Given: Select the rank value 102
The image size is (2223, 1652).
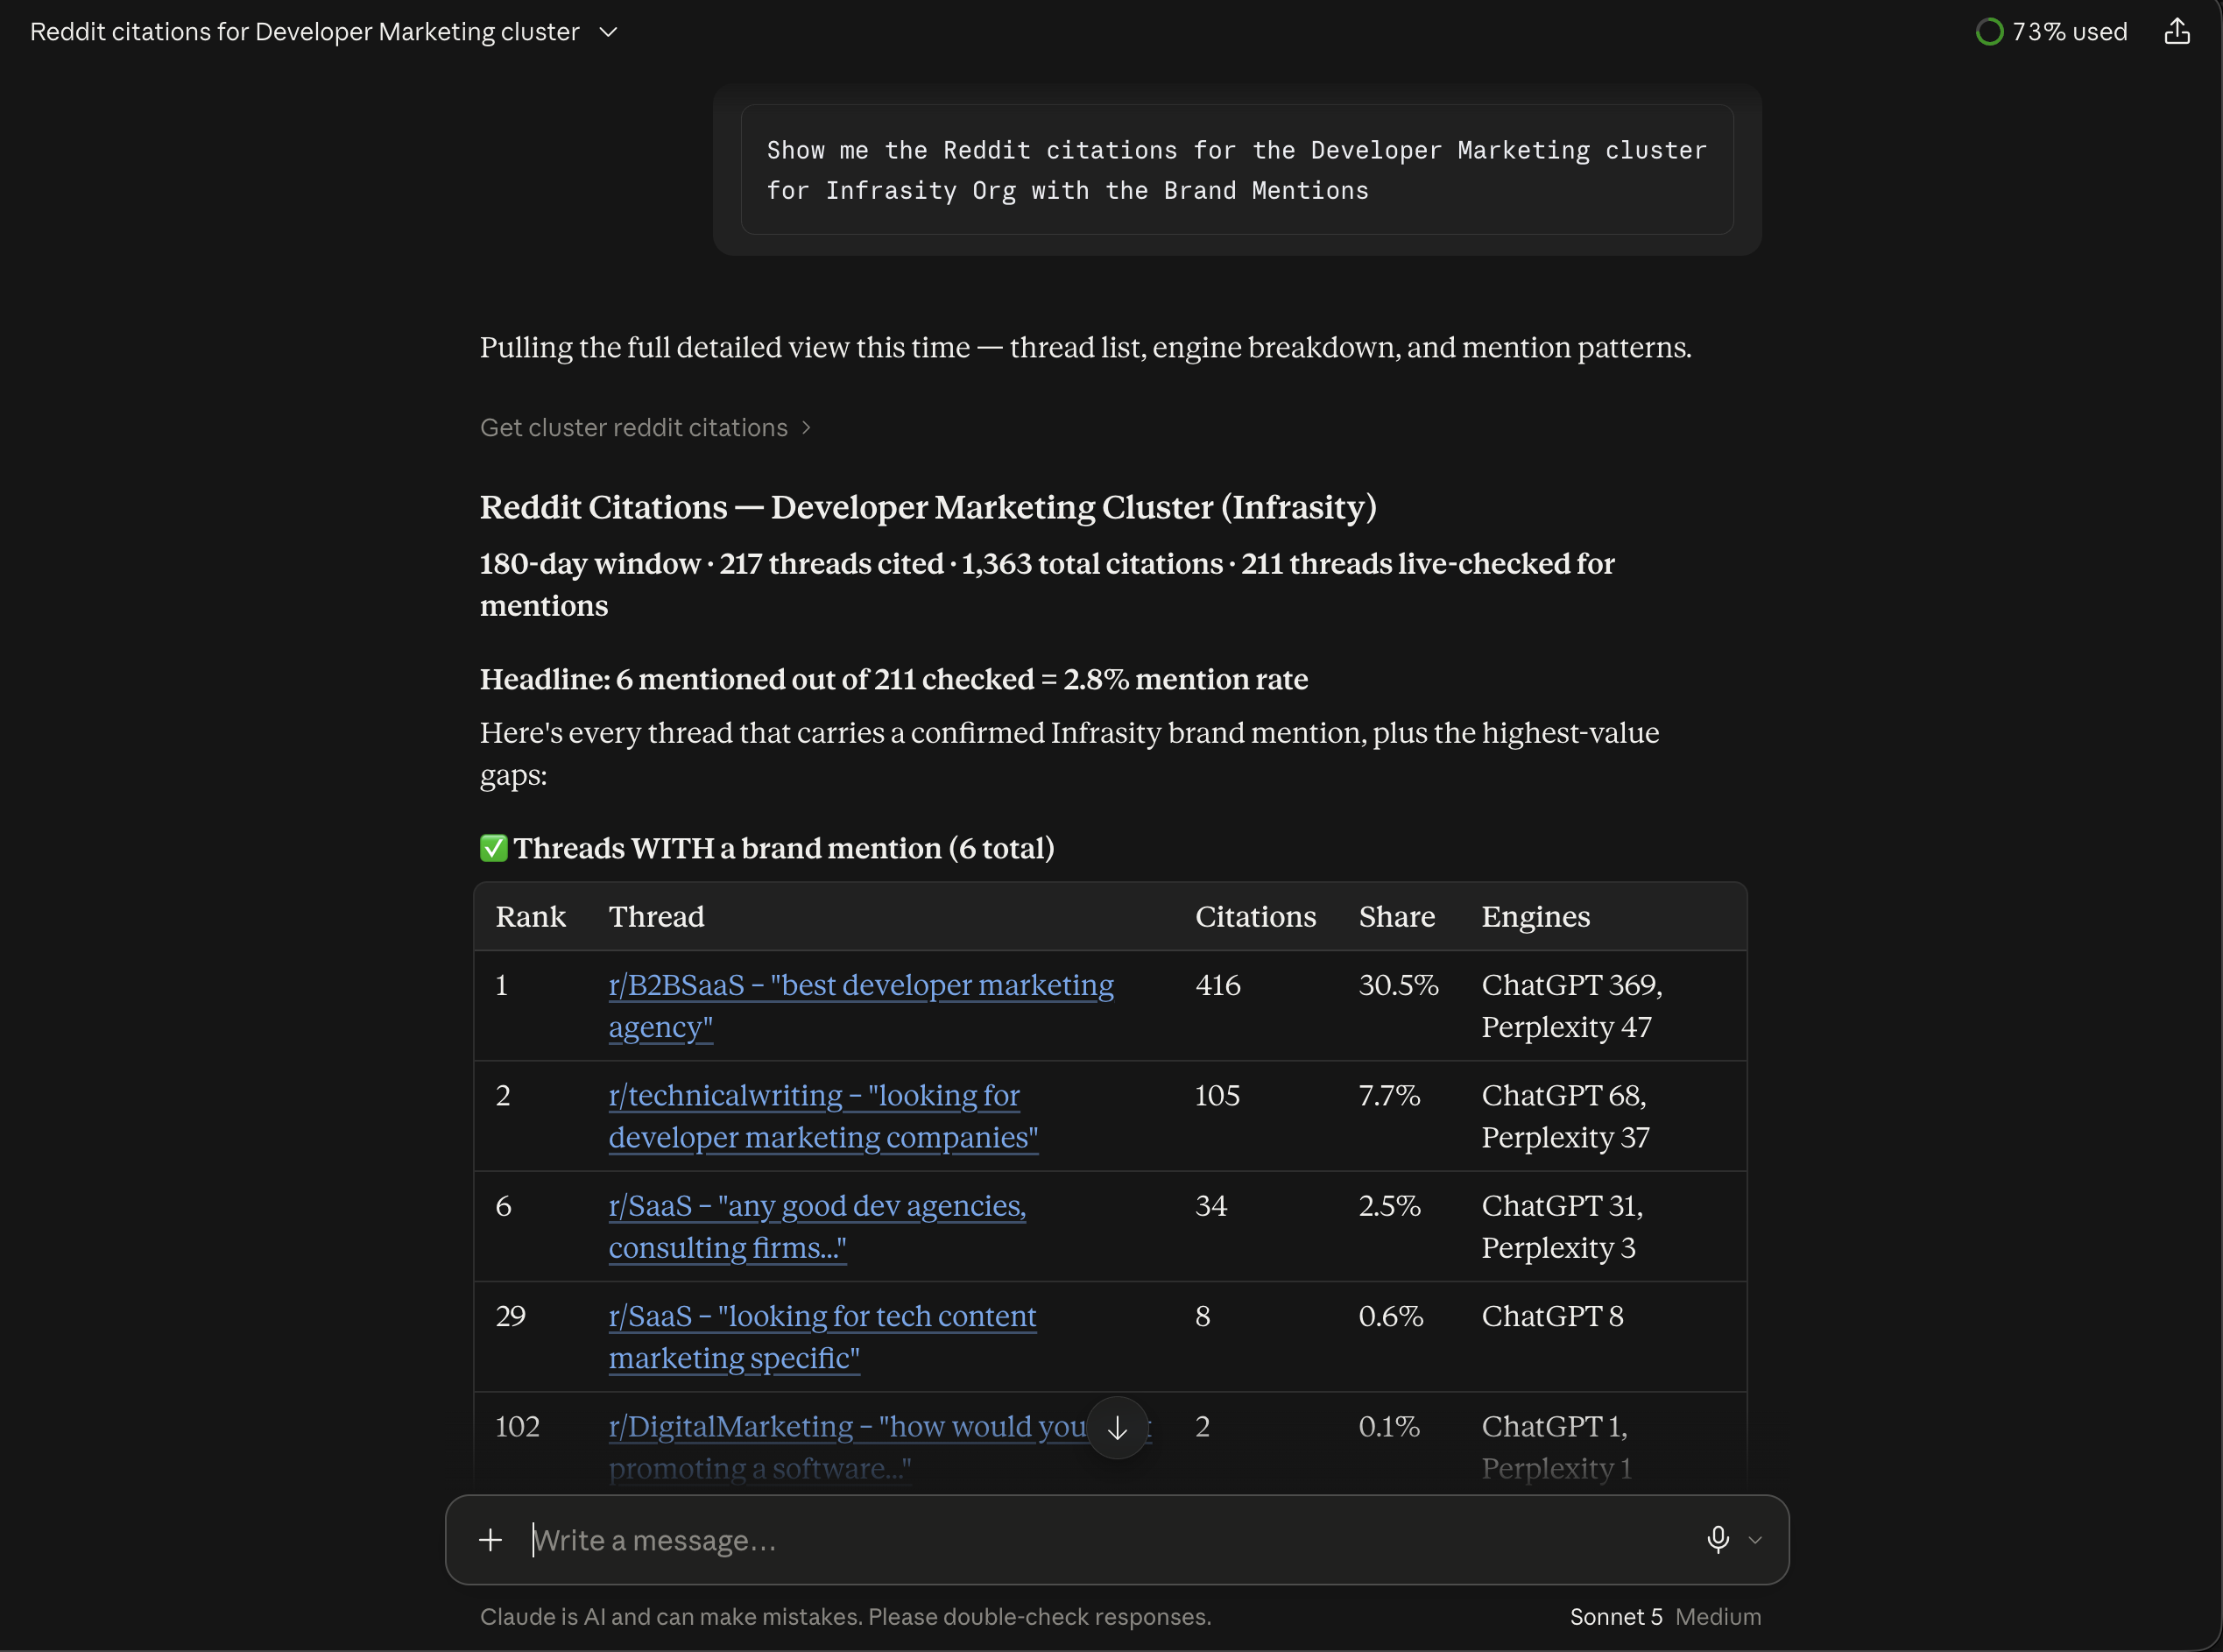Looking at the screenshot, I should click(x=517, y=1427).
